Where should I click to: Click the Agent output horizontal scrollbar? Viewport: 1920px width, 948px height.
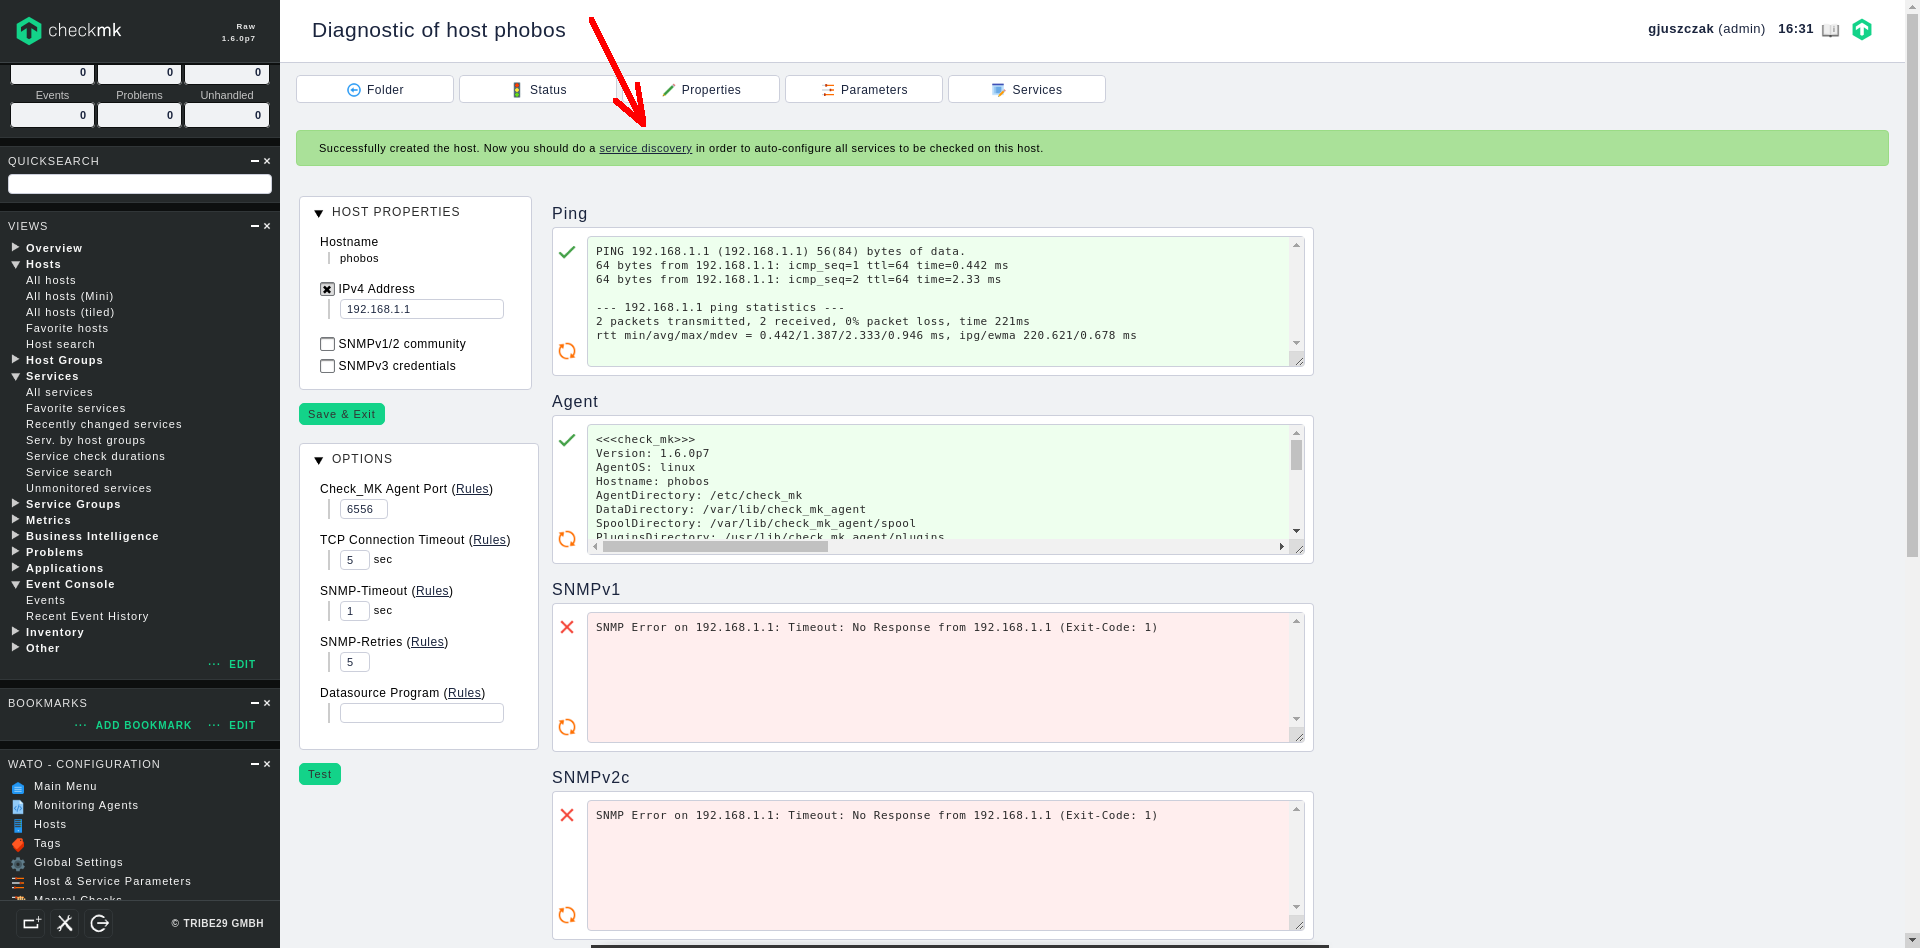(x=715, y=547)
